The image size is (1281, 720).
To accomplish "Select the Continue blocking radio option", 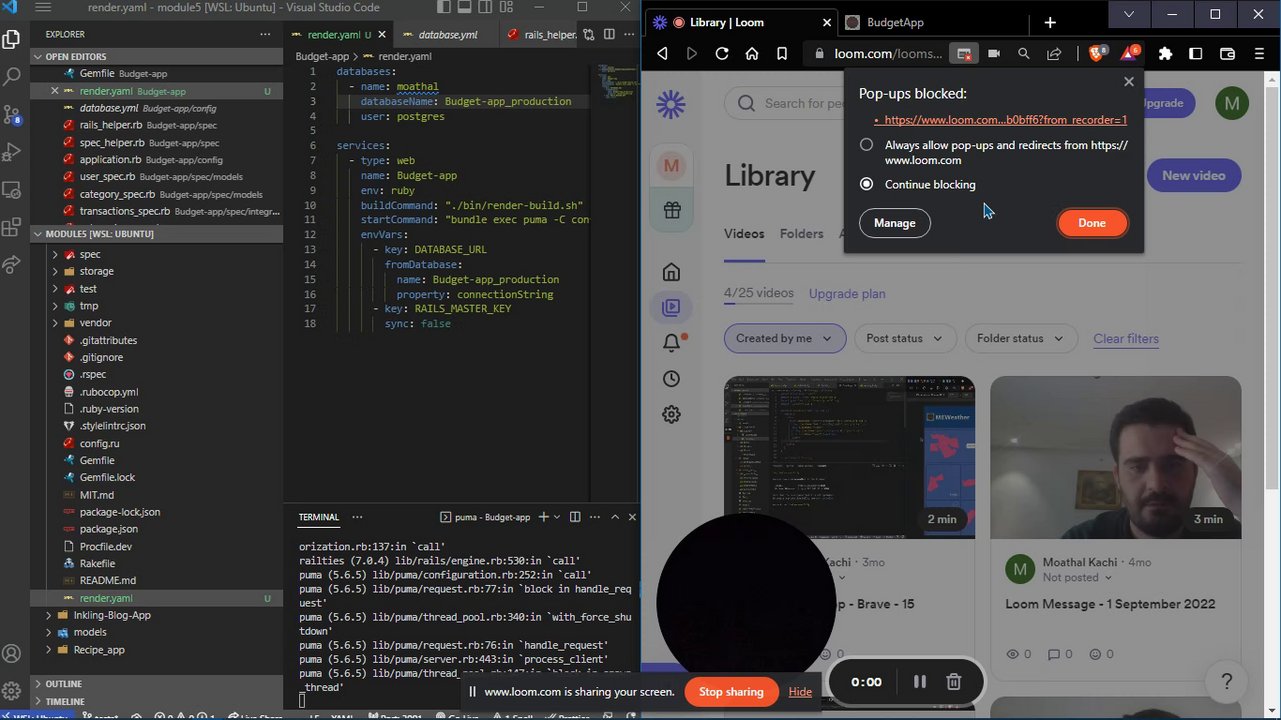I will pyautogui.click(x=866, y=184).
